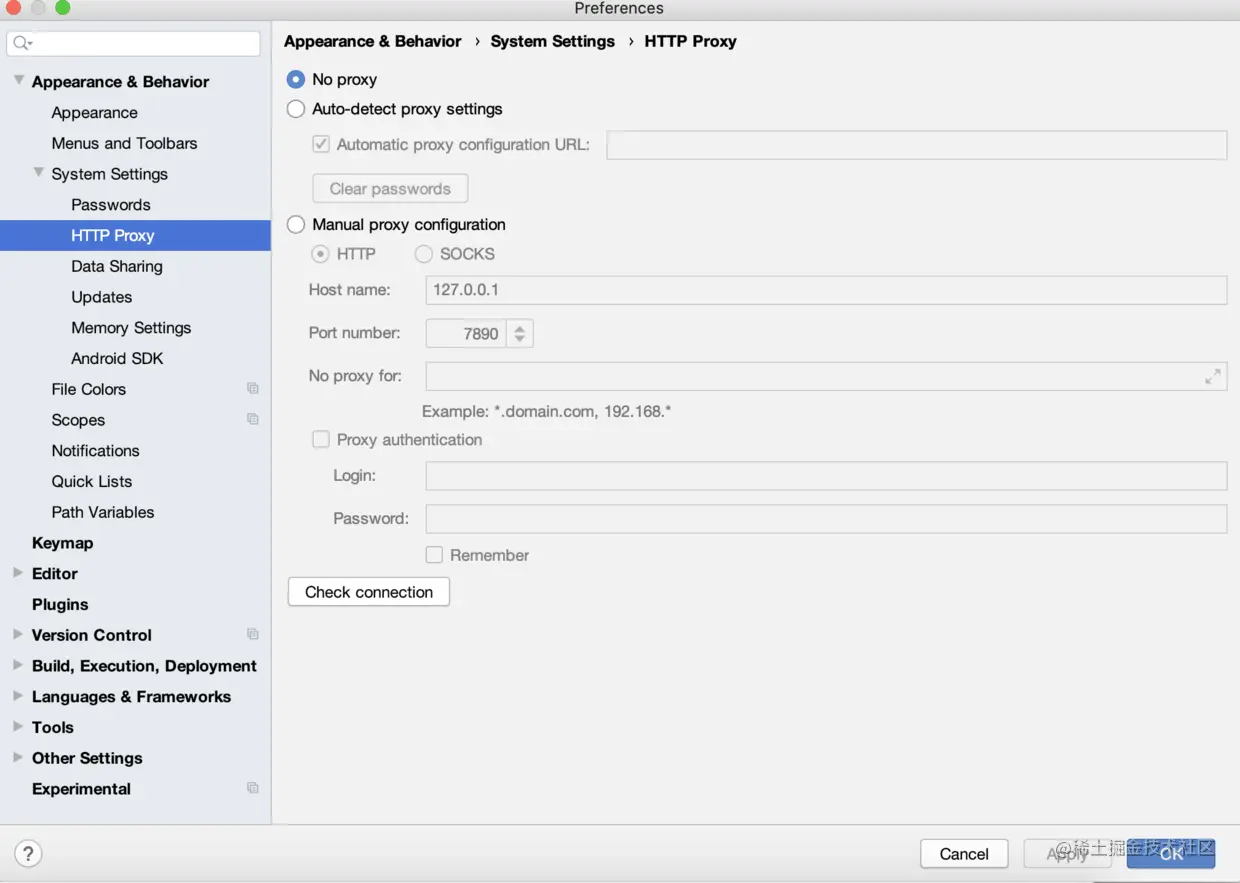Expand the No proxy for field
The width and height of the screenshot is (1240, 883).
click(1213, 377)
